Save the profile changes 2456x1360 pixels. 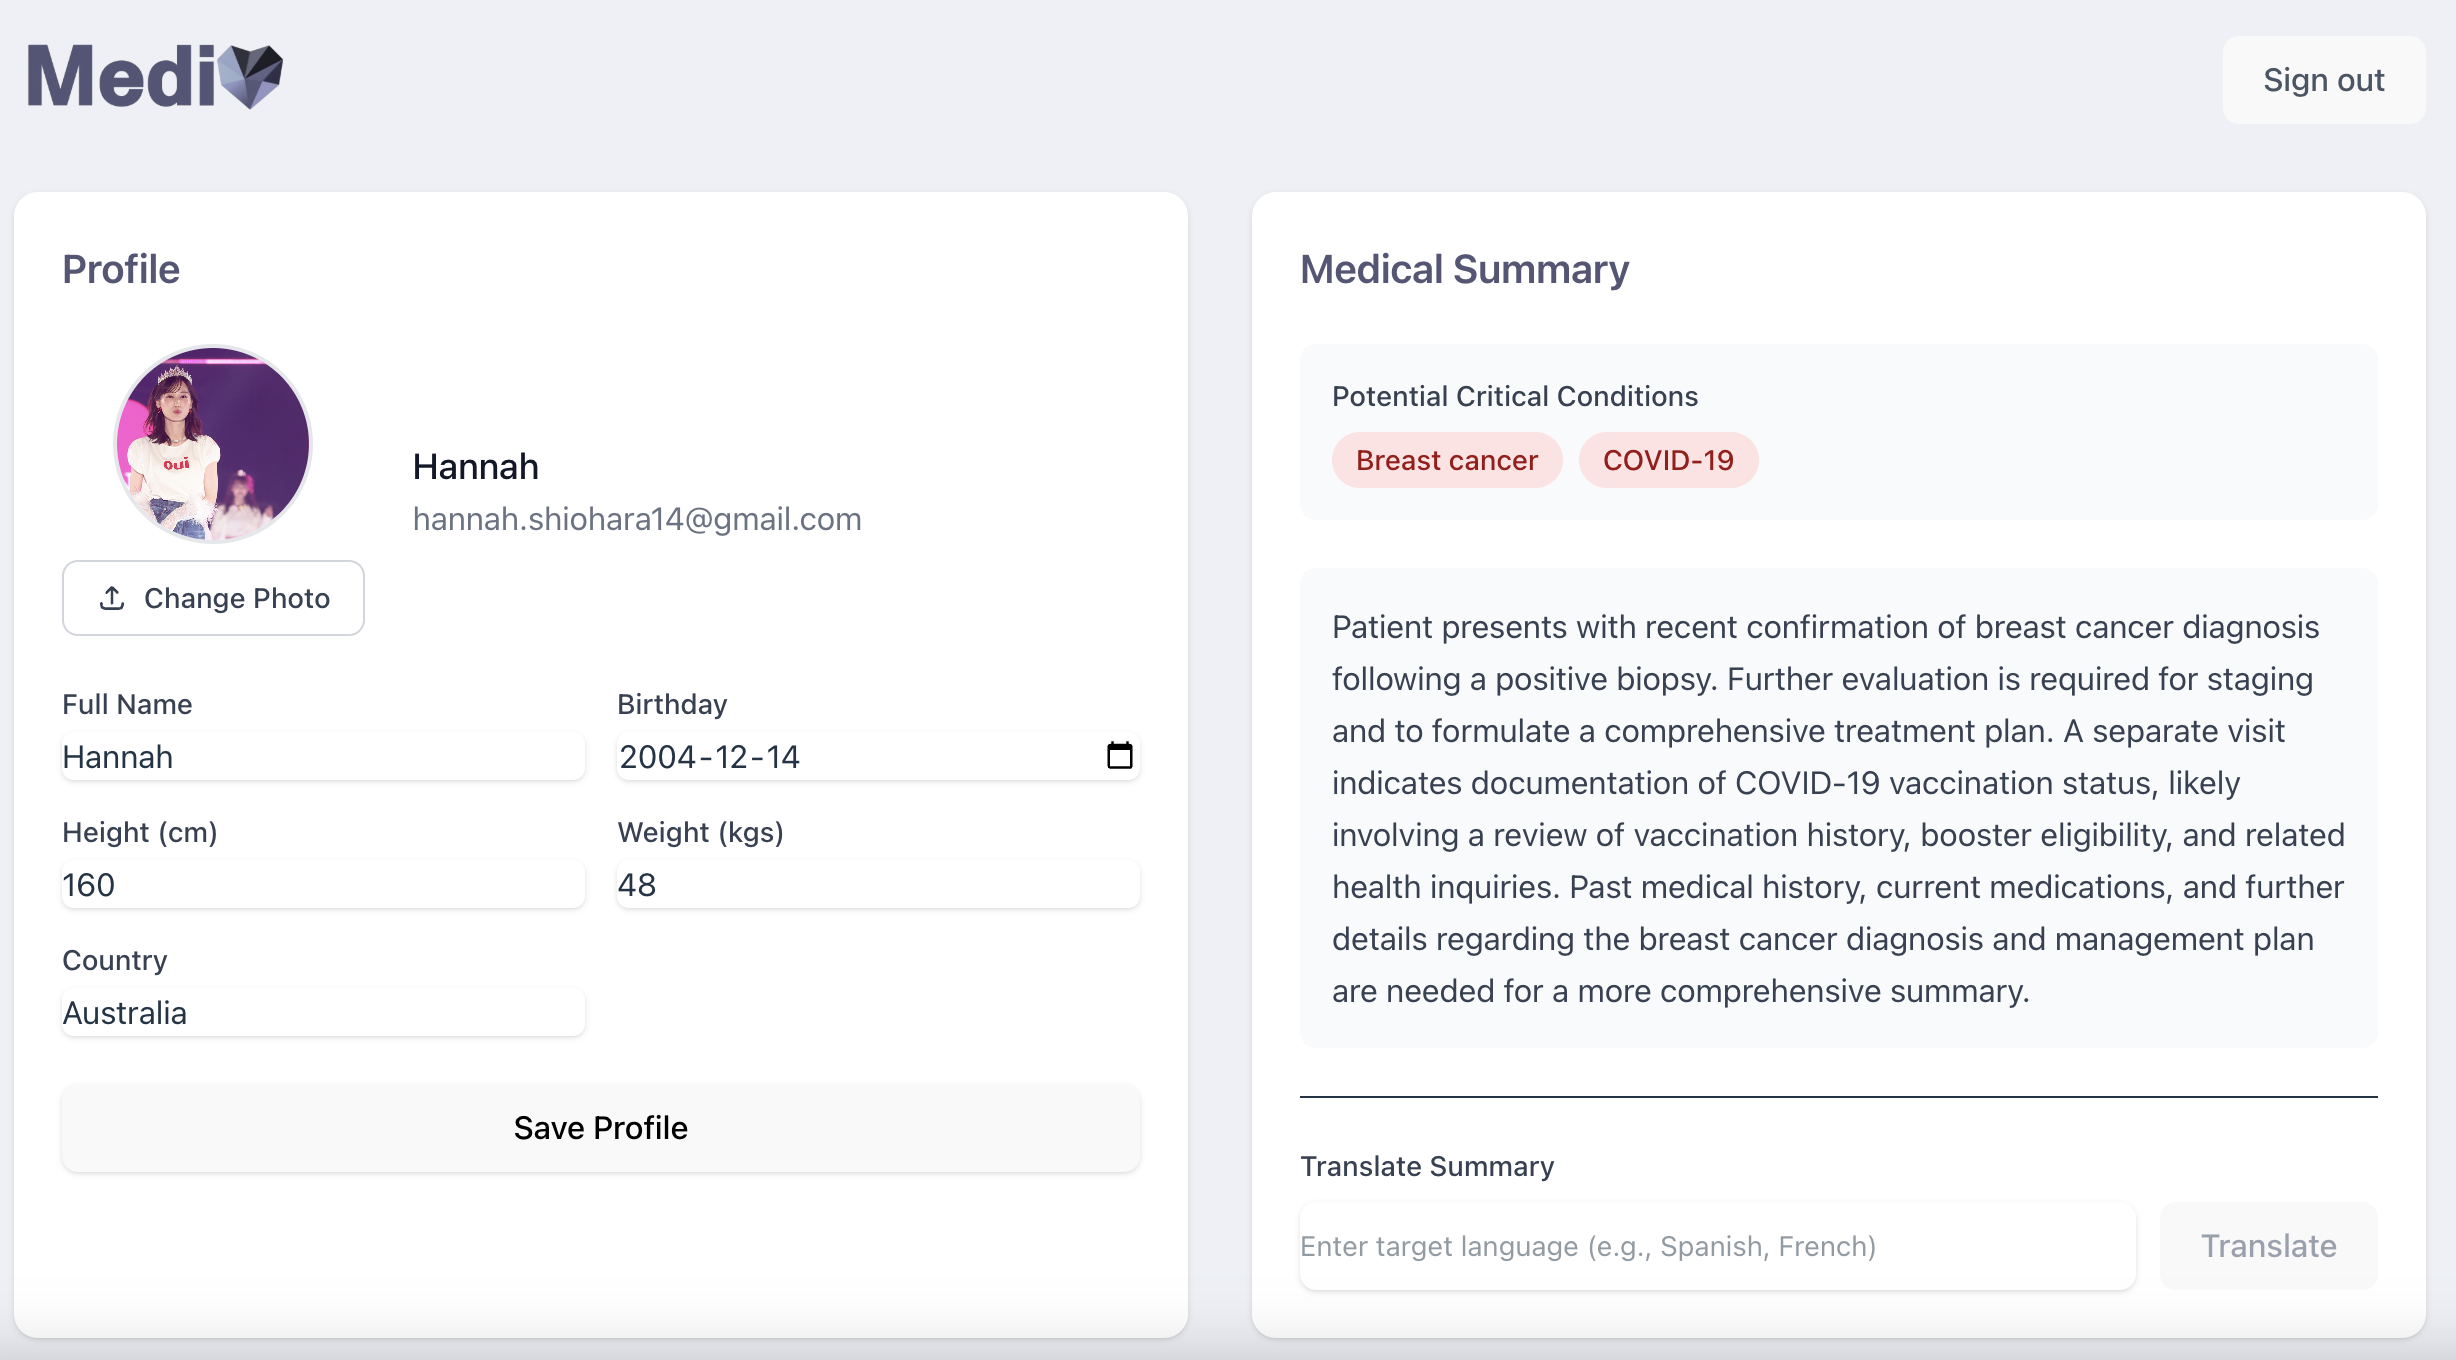600,1128
